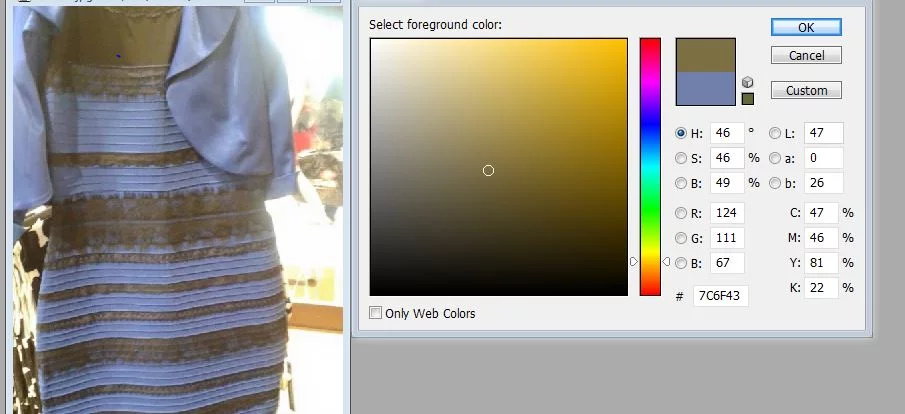Open the Custom color libraries button
The width and height of the screenshot is (905, 414).
(806, 90)
